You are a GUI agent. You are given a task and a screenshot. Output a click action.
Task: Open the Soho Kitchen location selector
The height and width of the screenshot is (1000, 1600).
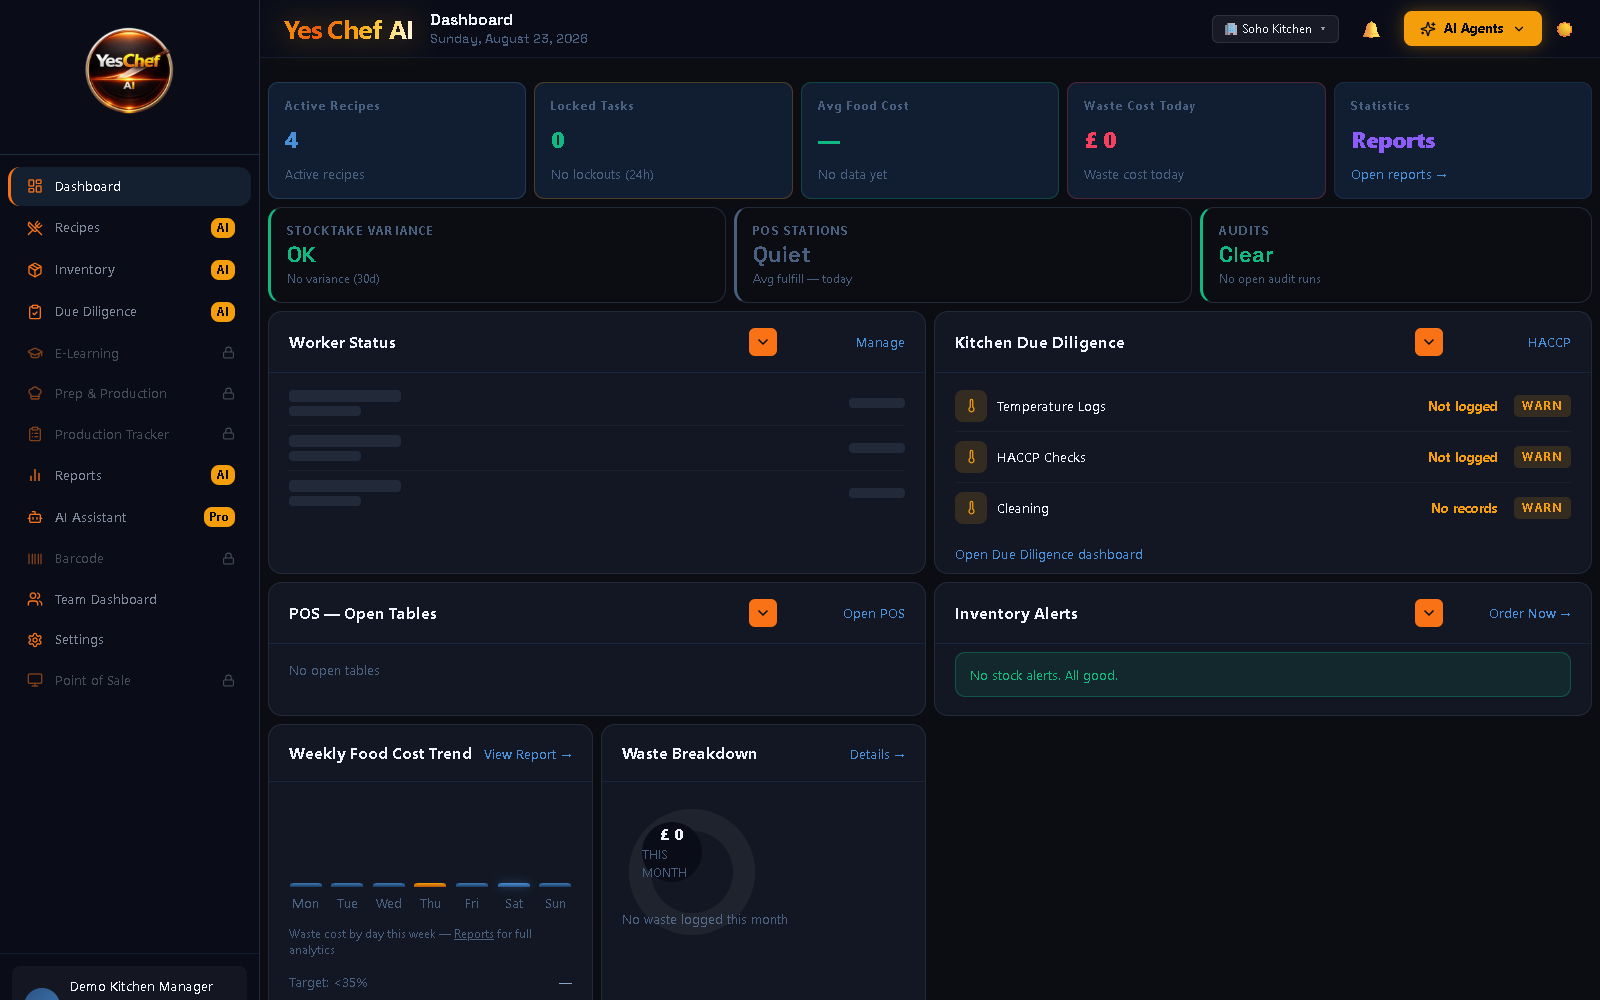point(1275,29)
